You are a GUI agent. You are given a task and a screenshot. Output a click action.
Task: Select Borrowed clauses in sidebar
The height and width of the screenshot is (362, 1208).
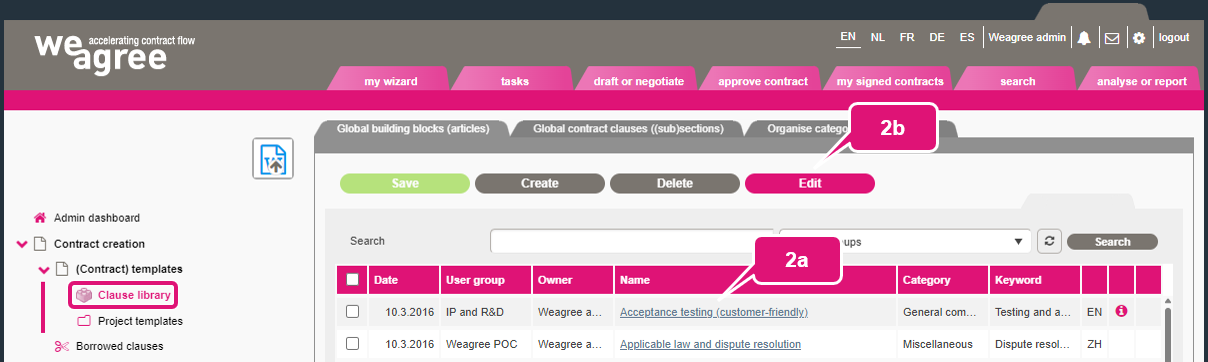pyautogui.click(x=120, y=346)
